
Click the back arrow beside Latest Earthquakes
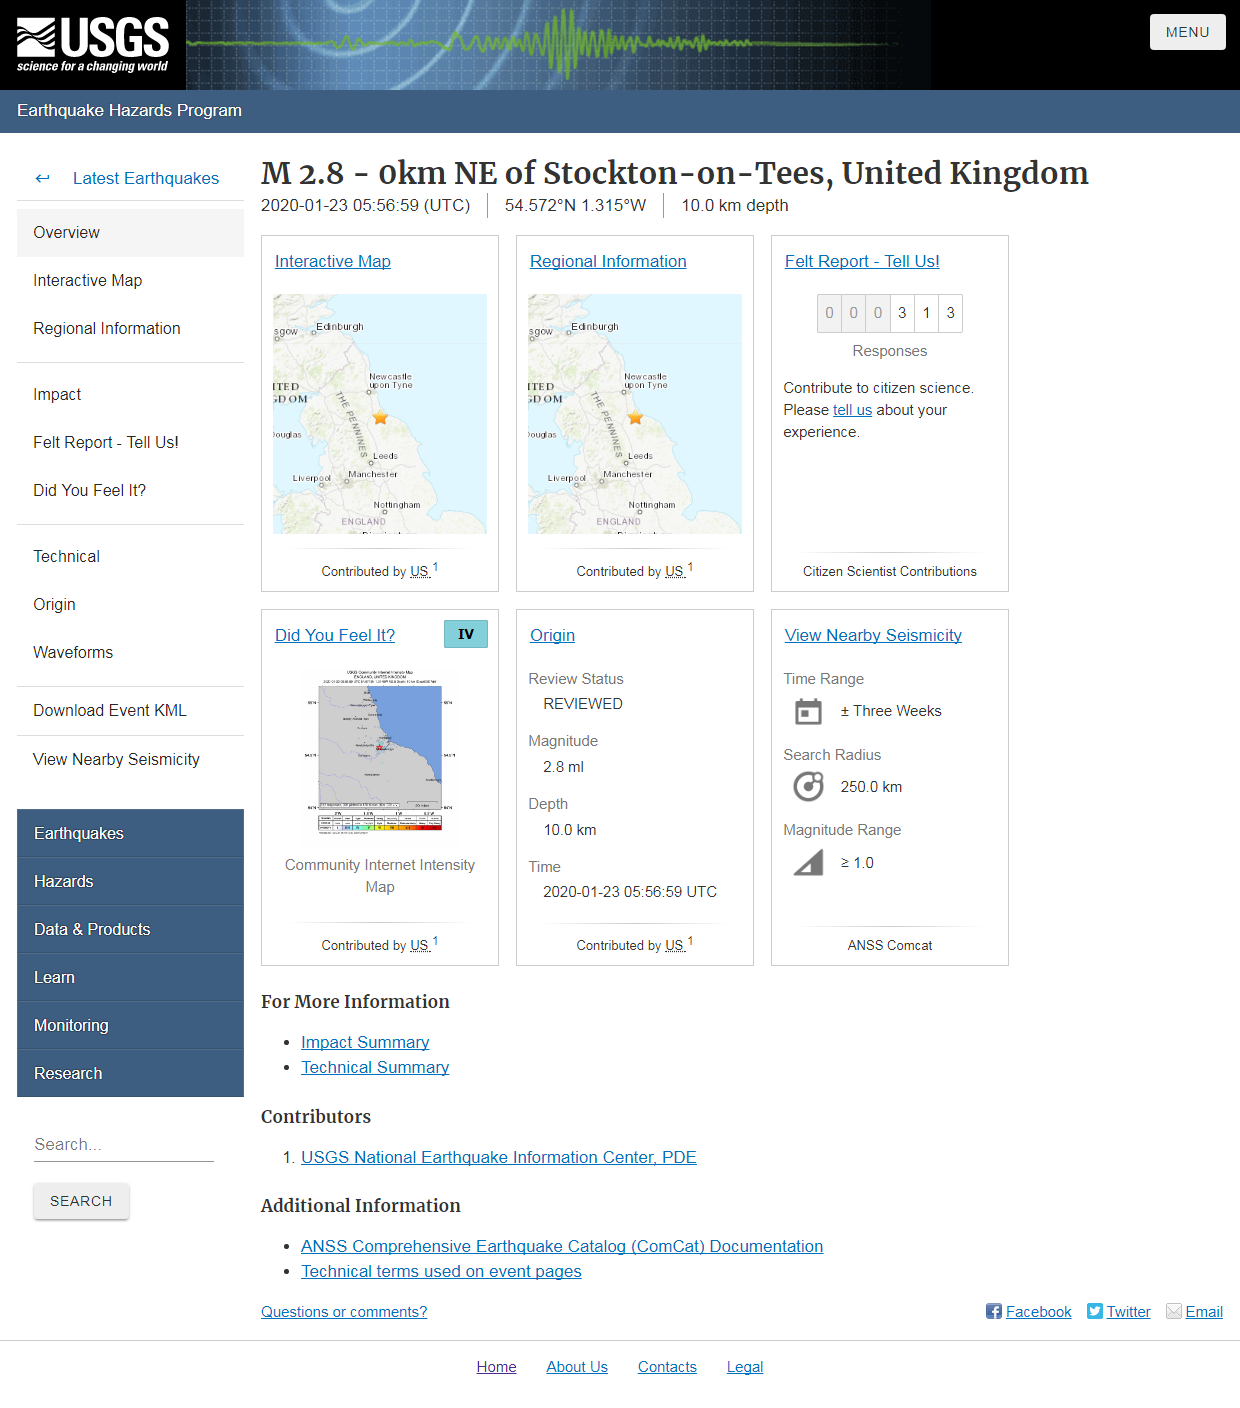click(42, 178)
